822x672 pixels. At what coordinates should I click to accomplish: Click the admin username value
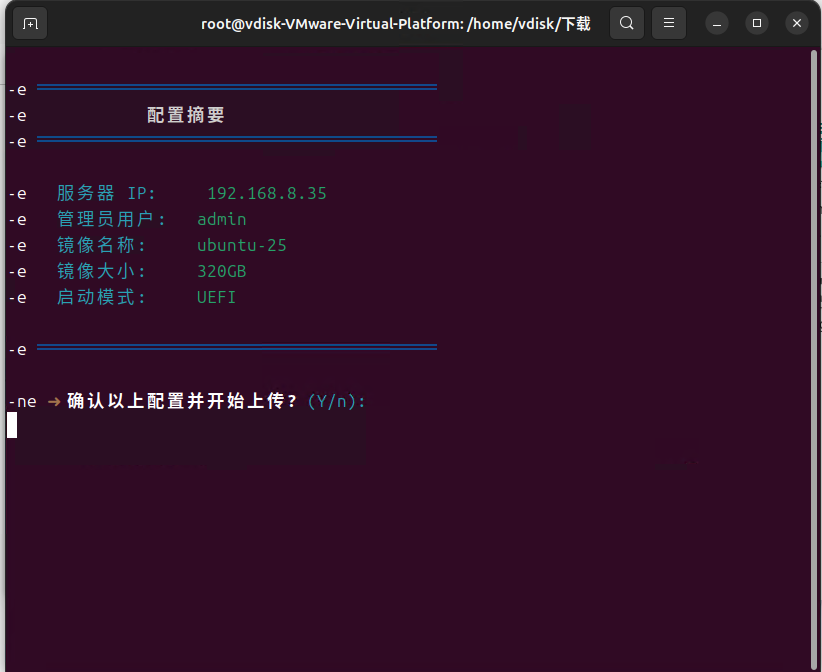point(221,219)
